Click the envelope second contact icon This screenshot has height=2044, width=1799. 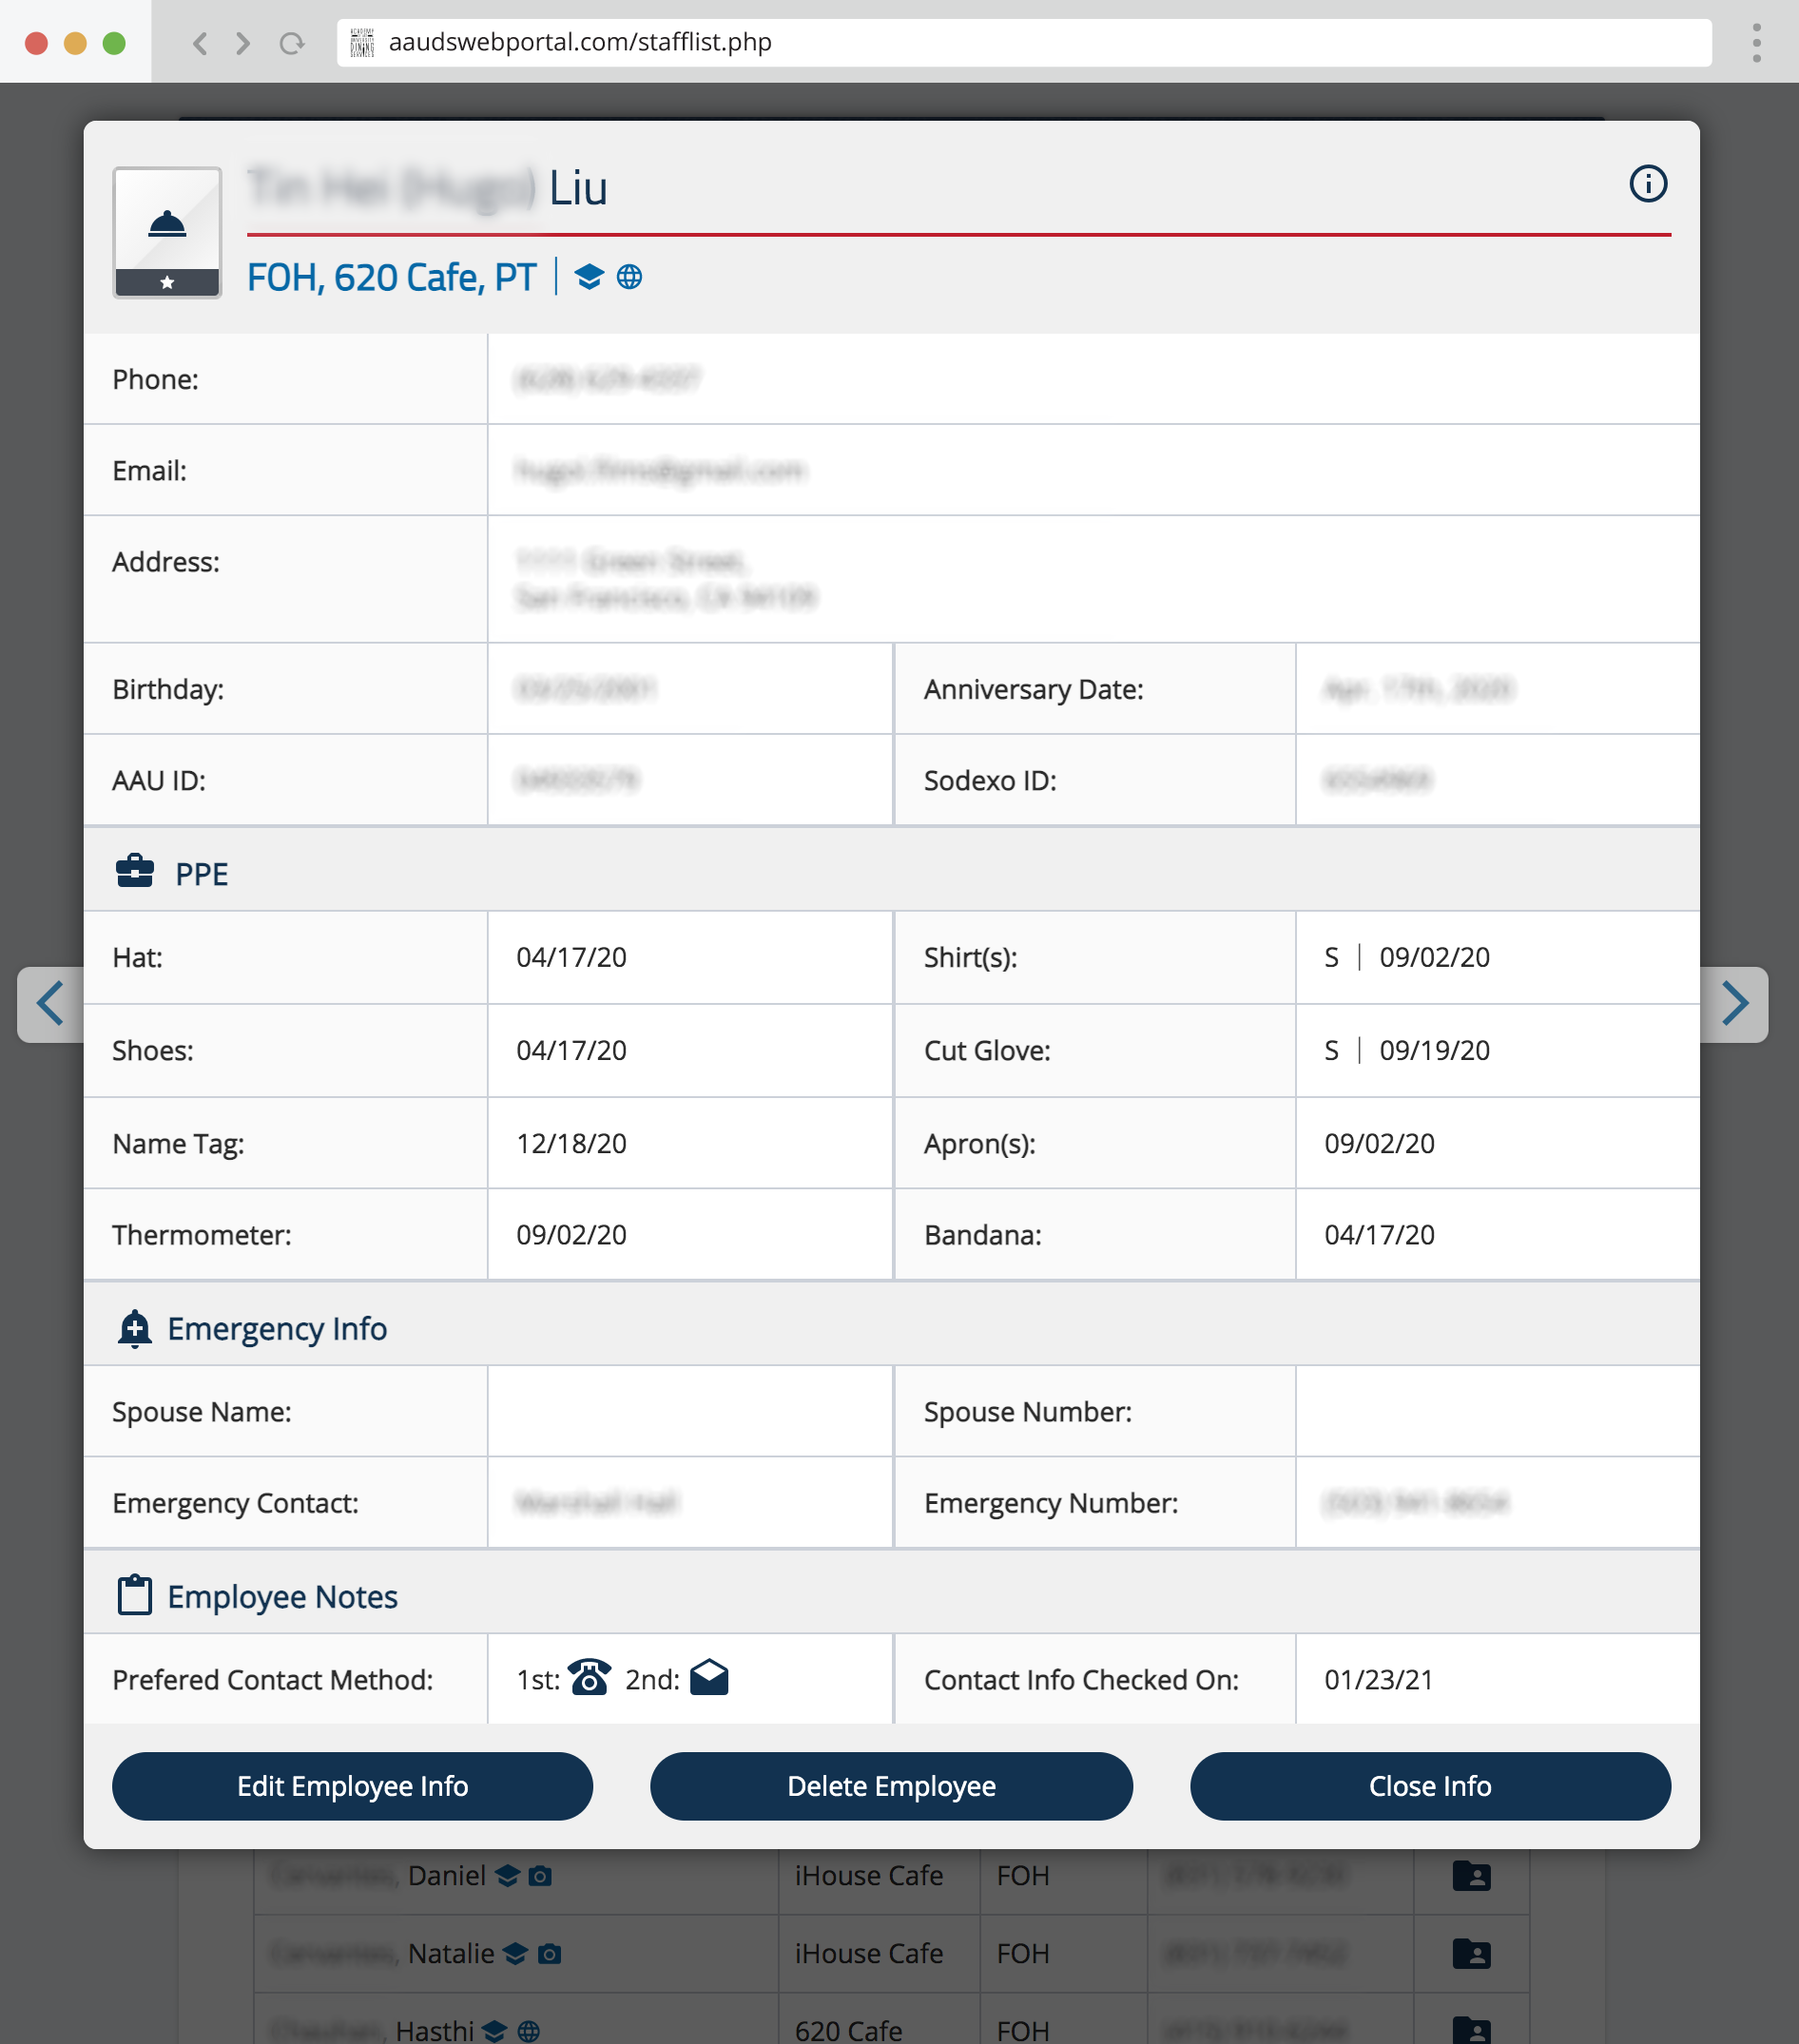point(709,1678)
